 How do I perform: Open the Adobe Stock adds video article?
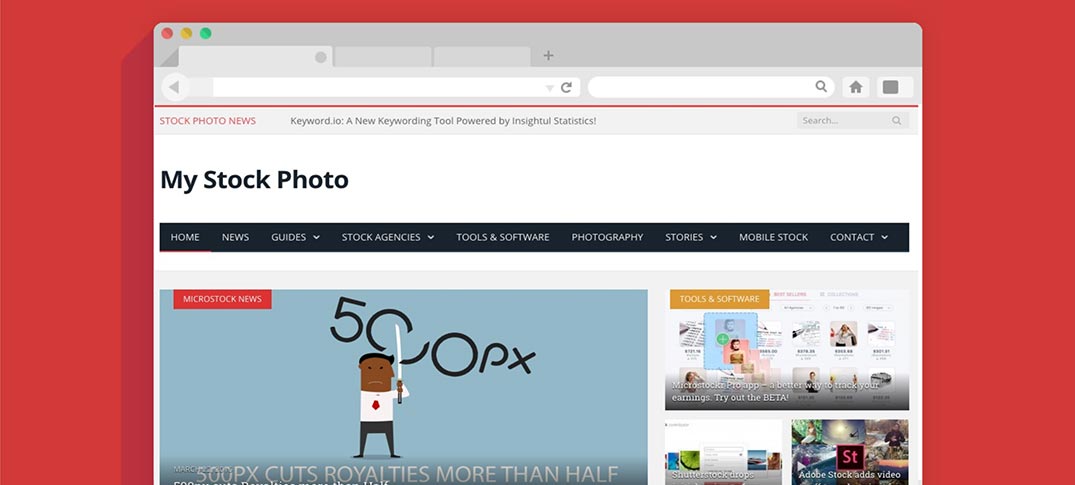pyautogui.click(x=850, y=452)
